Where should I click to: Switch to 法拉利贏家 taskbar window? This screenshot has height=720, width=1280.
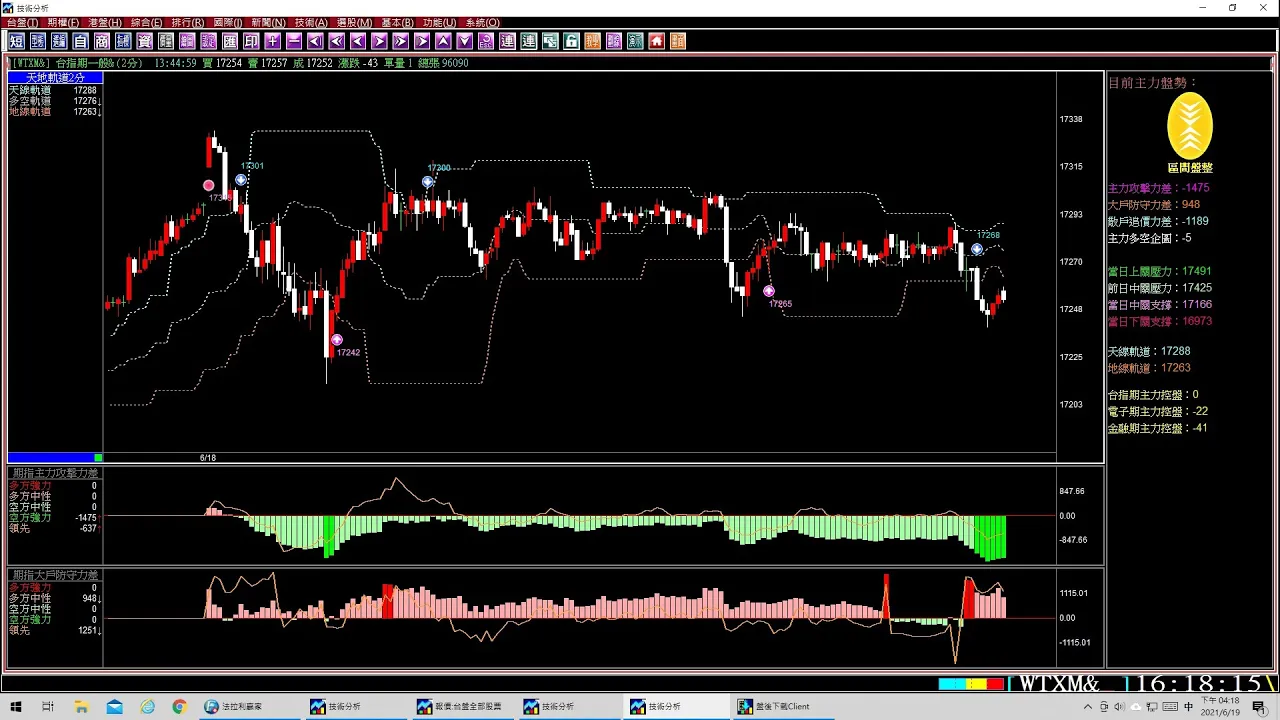pos(250,707)
